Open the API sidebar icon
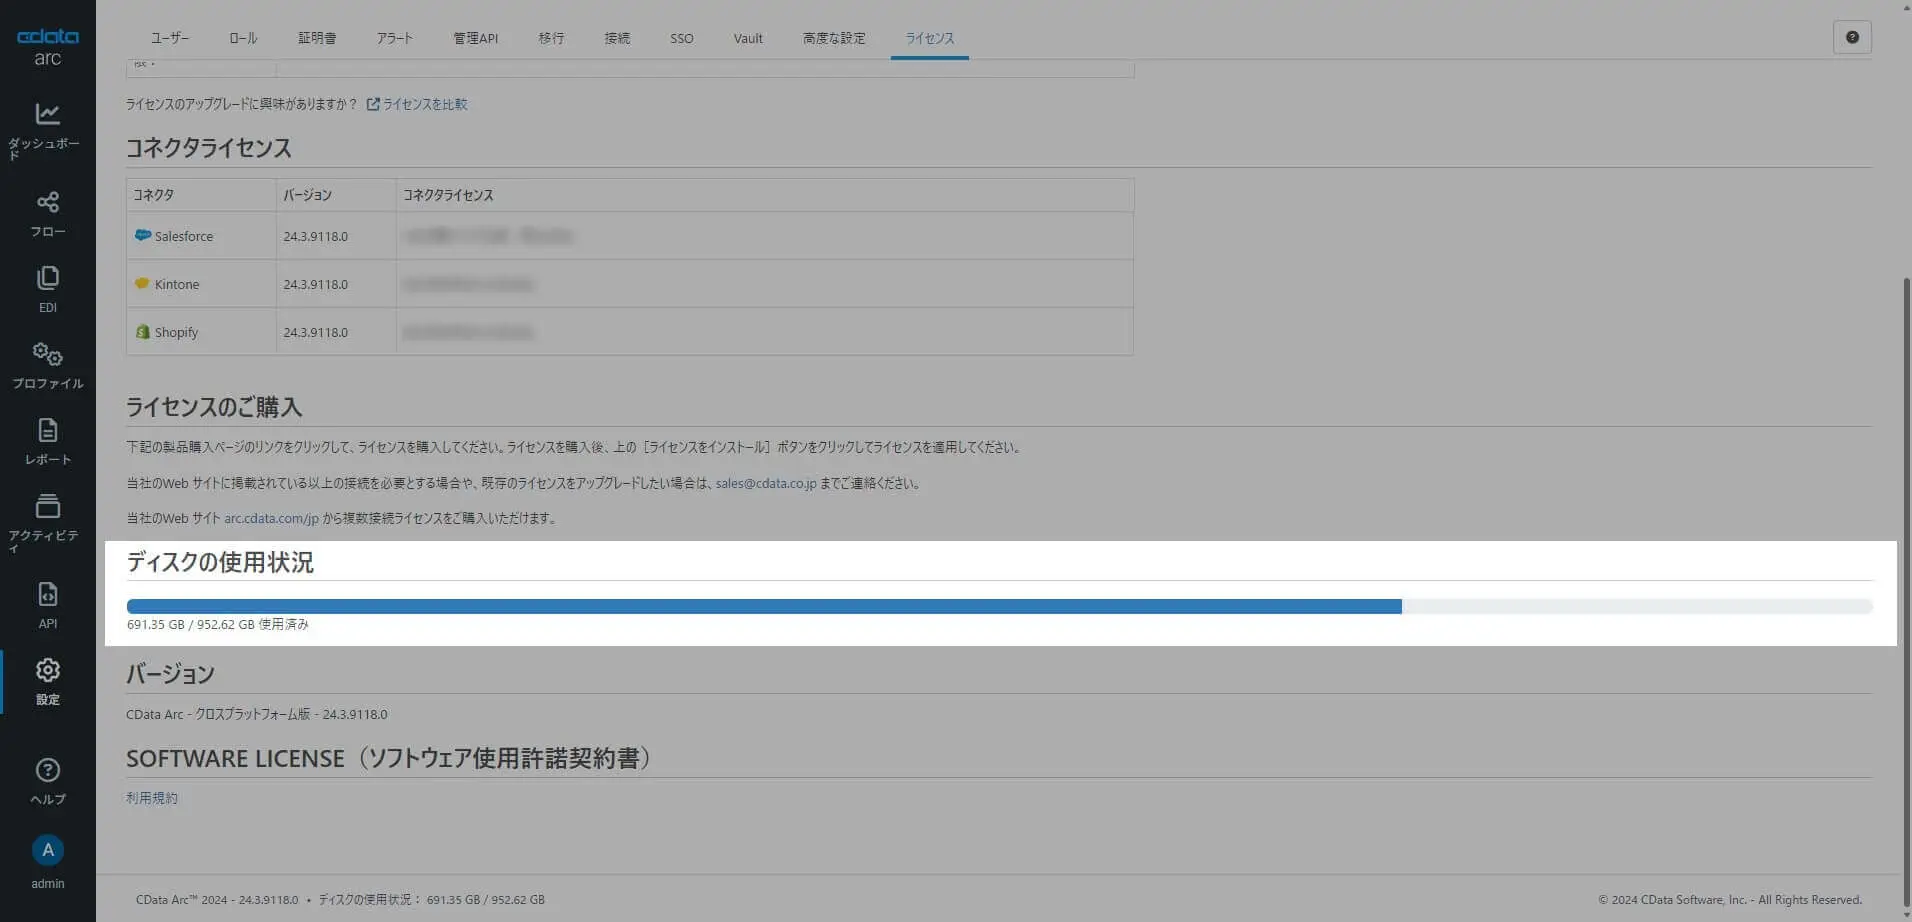This screenshot has width=1912, height=922. pos(48,594)
